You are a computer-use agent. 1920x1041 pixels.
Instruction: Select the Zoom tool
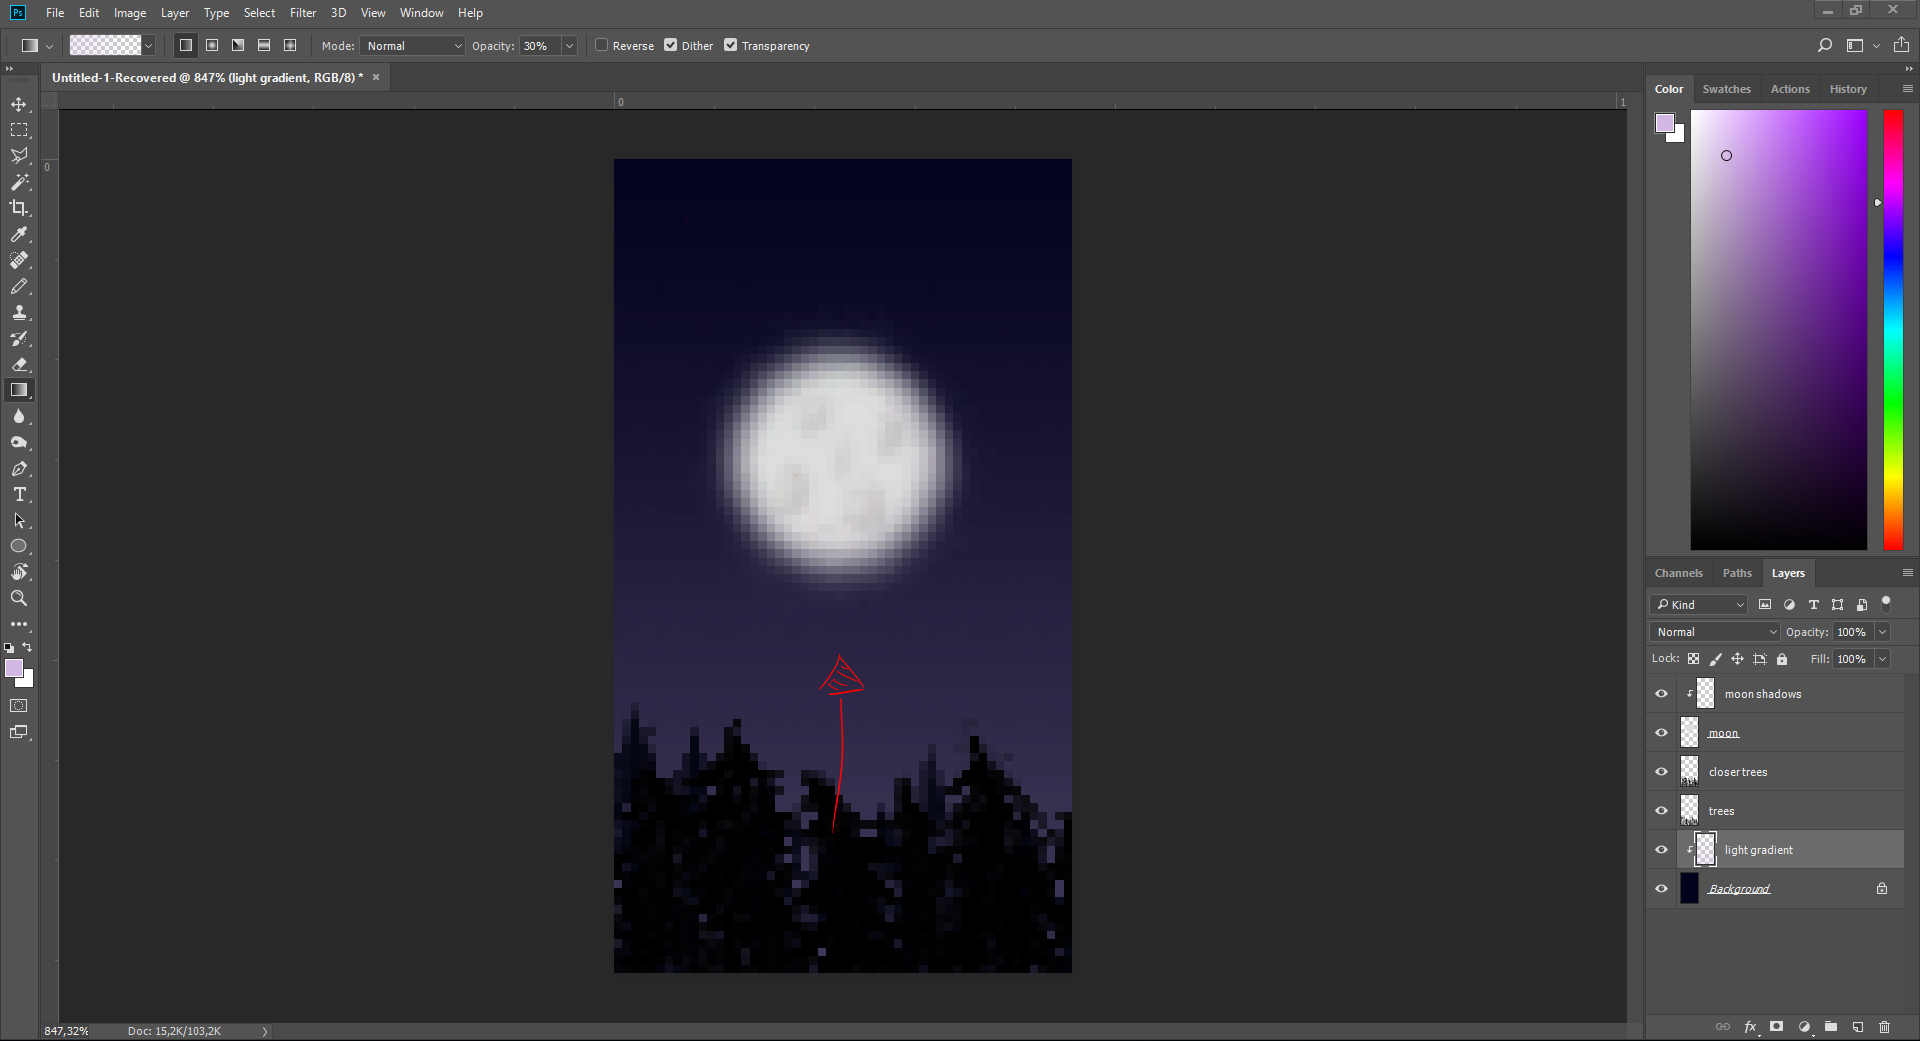tap(19, 598)
